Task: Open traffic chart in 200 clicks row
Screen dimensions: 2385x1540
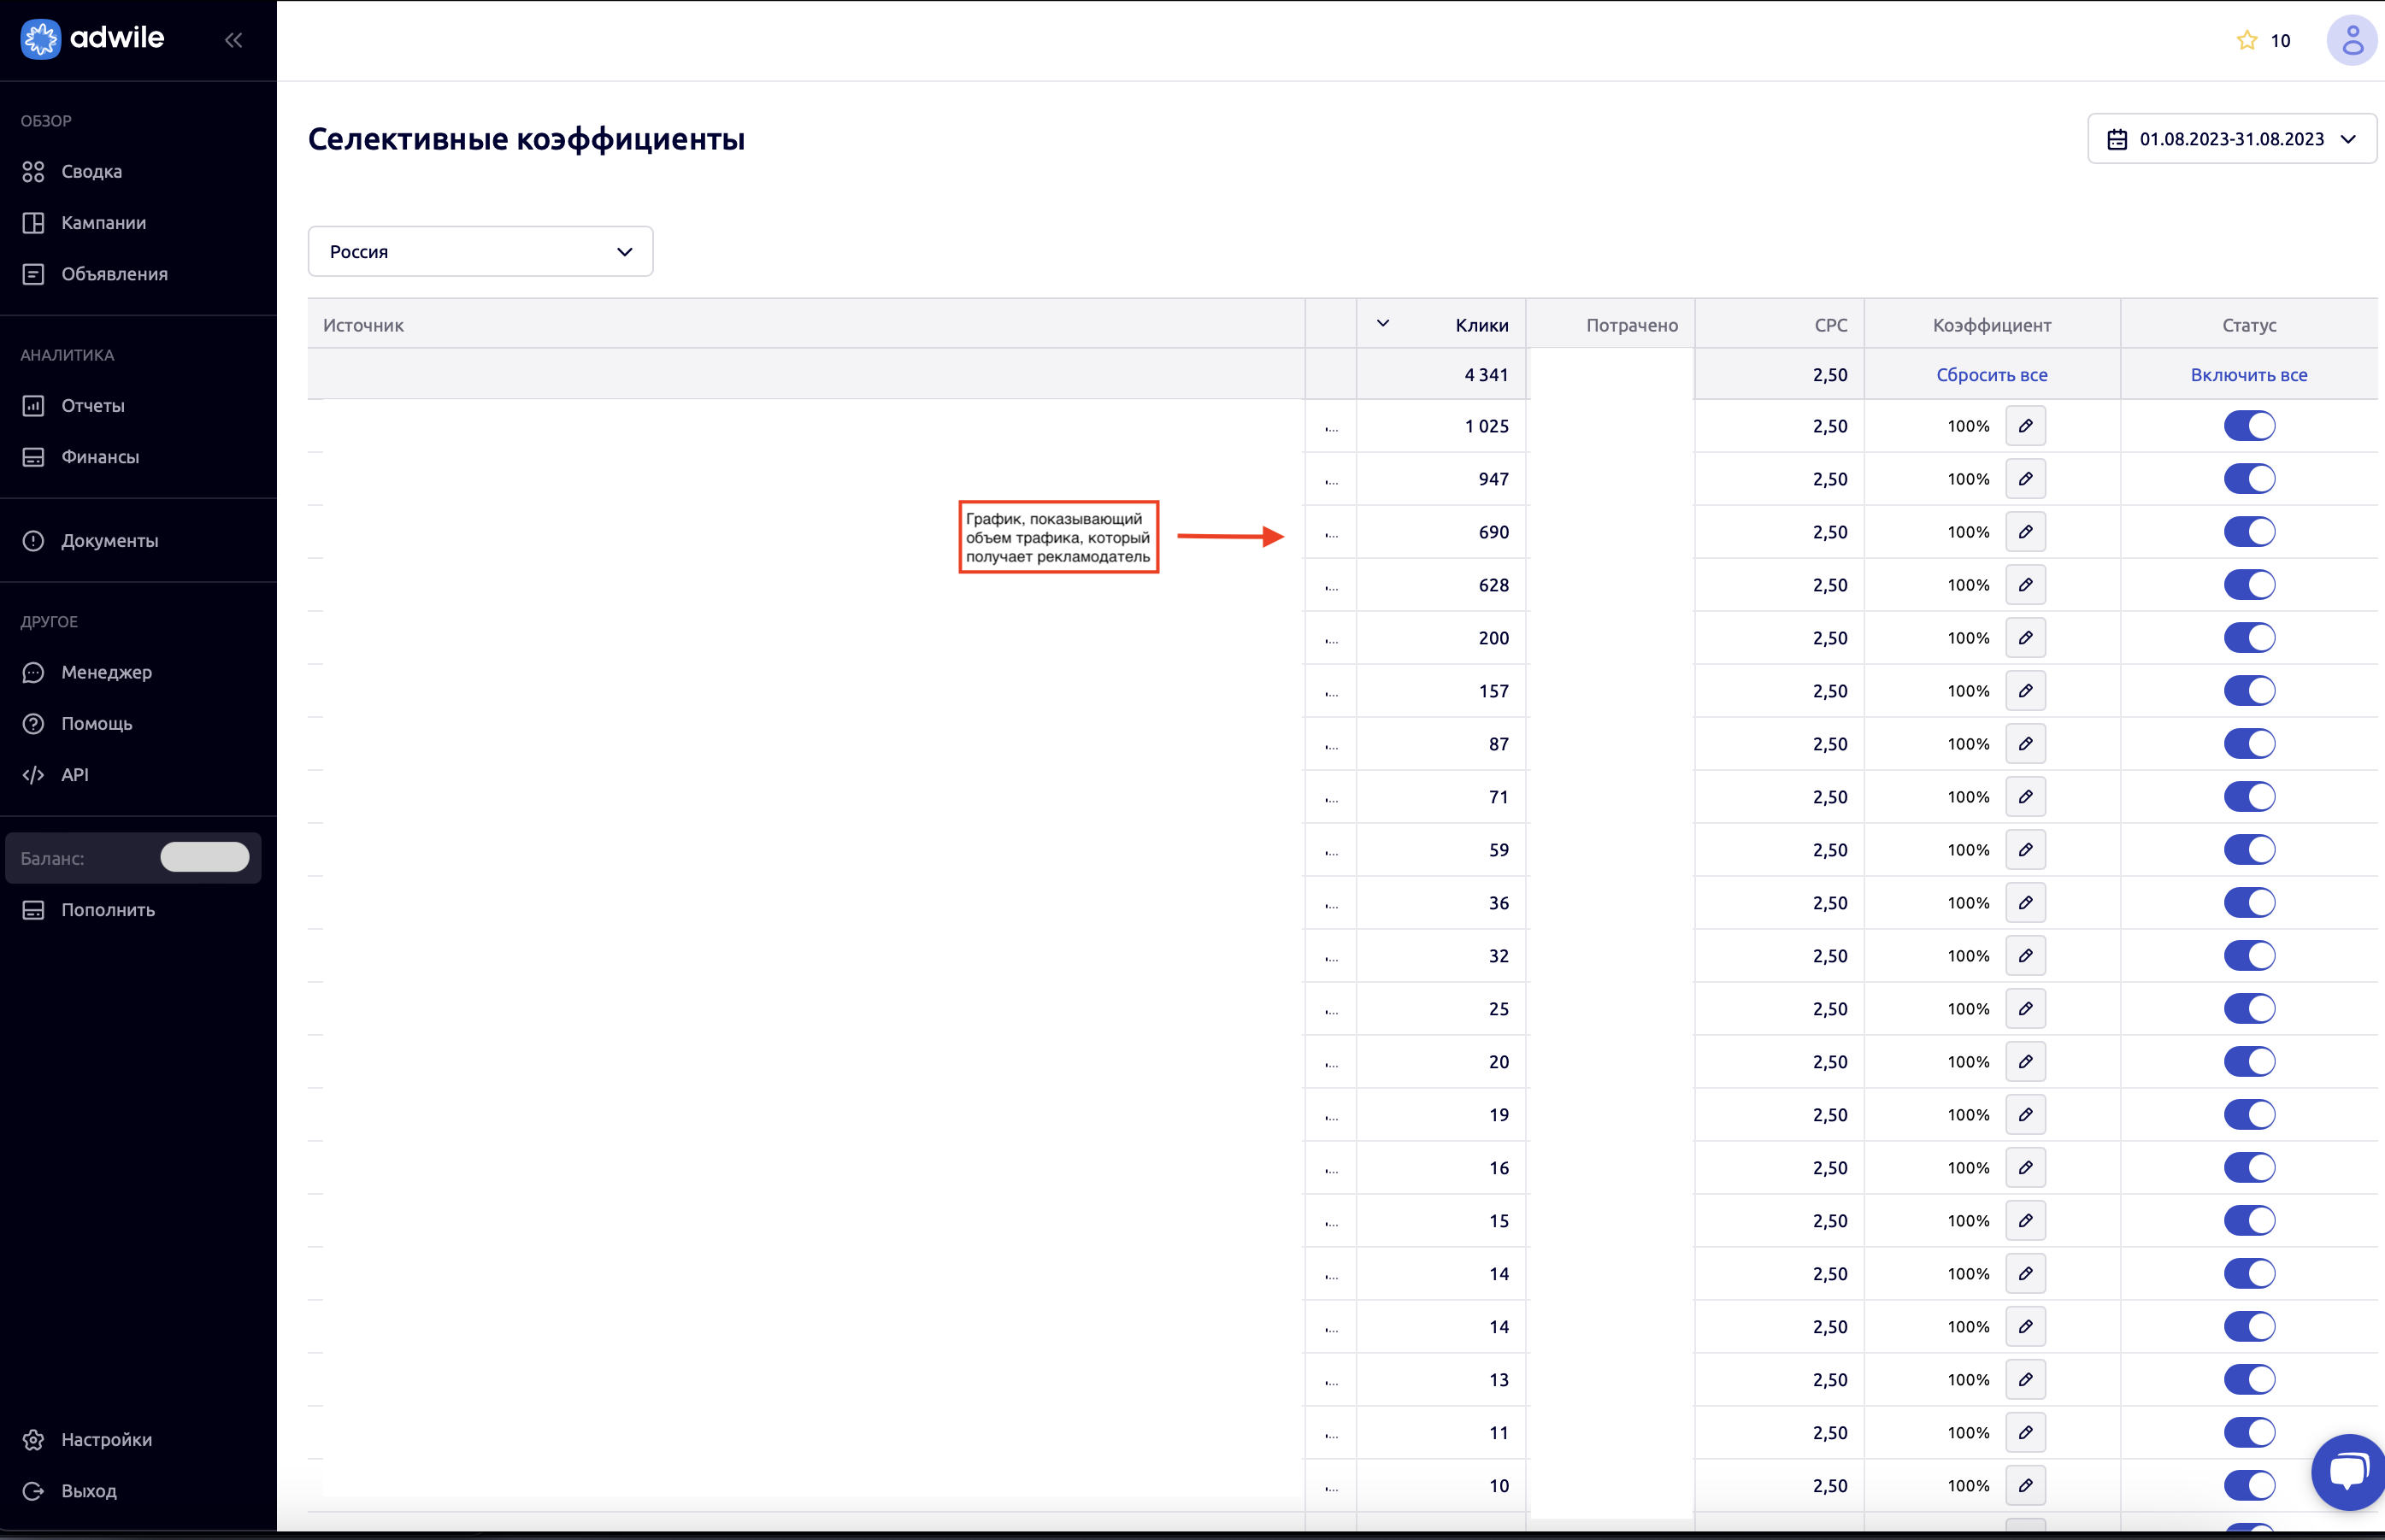Action: [x=1331, y=640]
